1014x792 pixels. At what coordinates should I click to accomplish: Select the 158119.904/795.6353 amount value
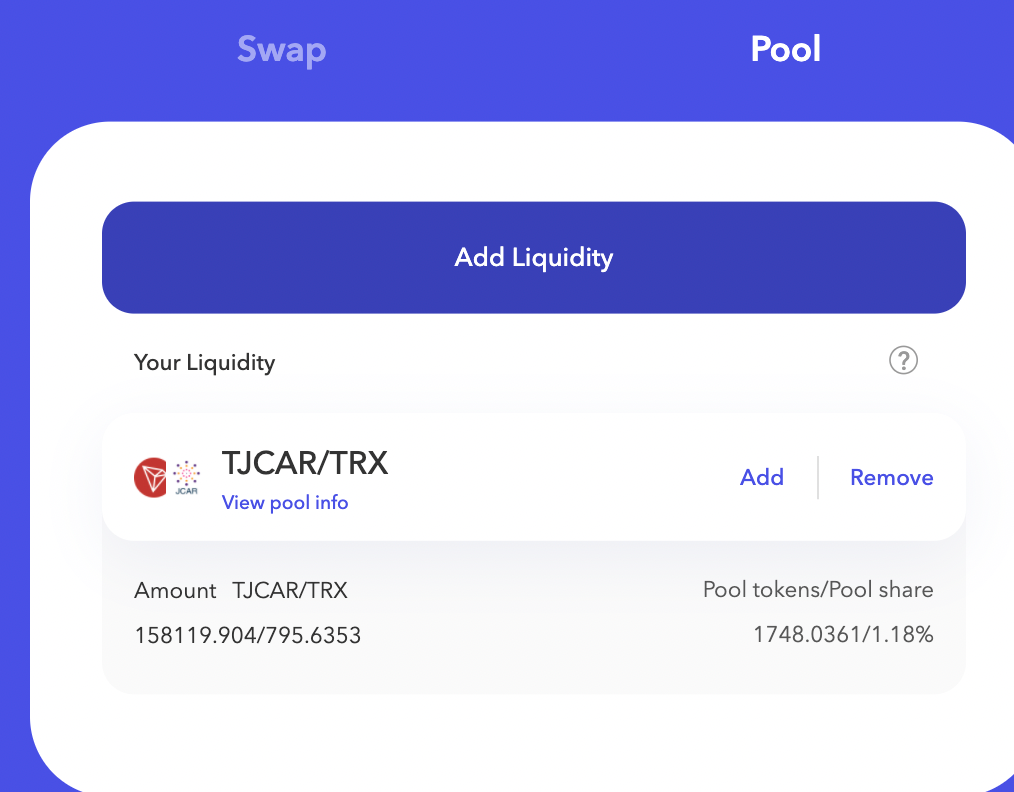tap(248, 636)
